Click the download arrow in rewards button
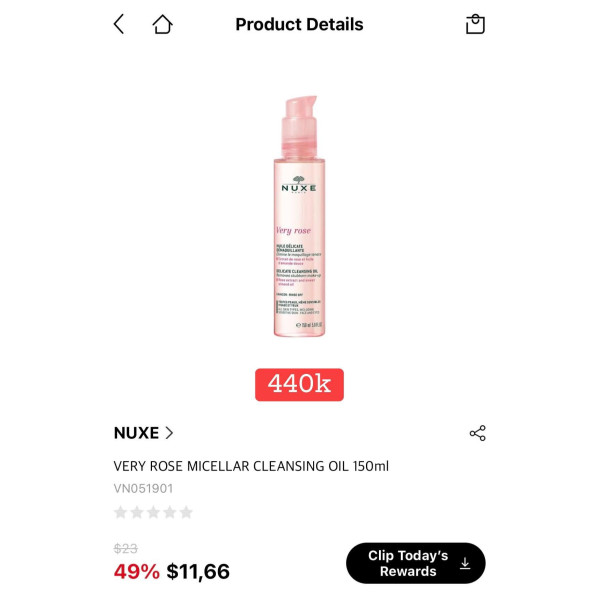 [x=465, y=563]
